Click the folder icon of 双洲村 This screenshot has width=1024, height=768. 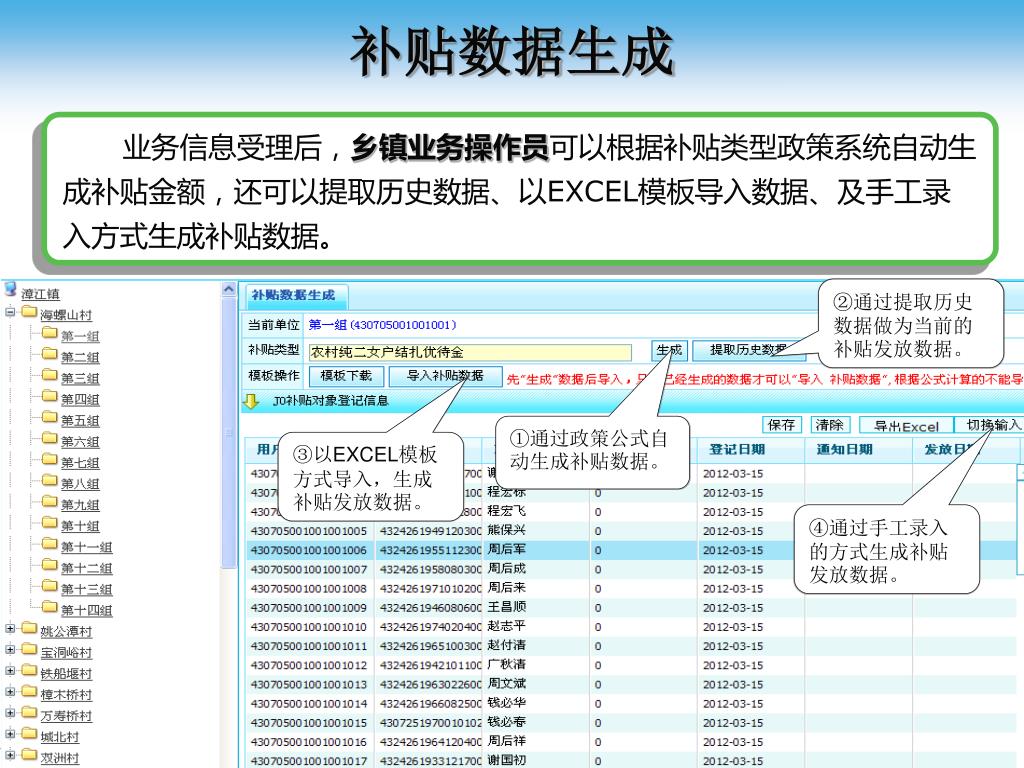pos(29,755)
